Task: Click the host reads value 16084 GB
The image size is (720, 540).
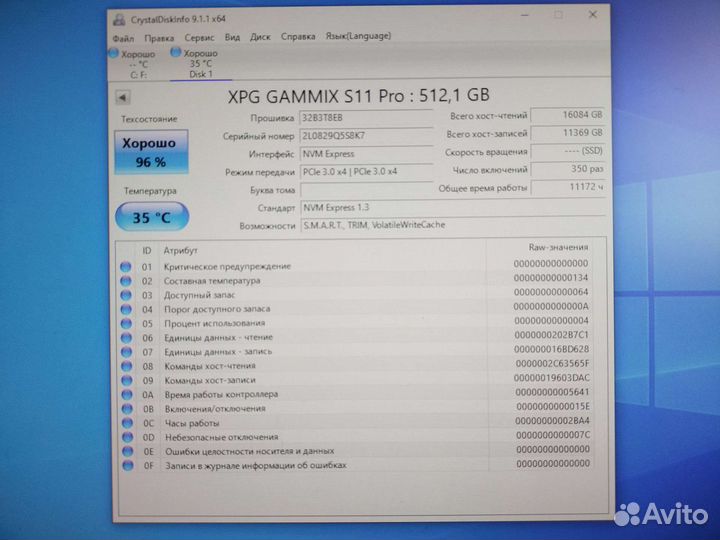Action: tap(568, 115)
